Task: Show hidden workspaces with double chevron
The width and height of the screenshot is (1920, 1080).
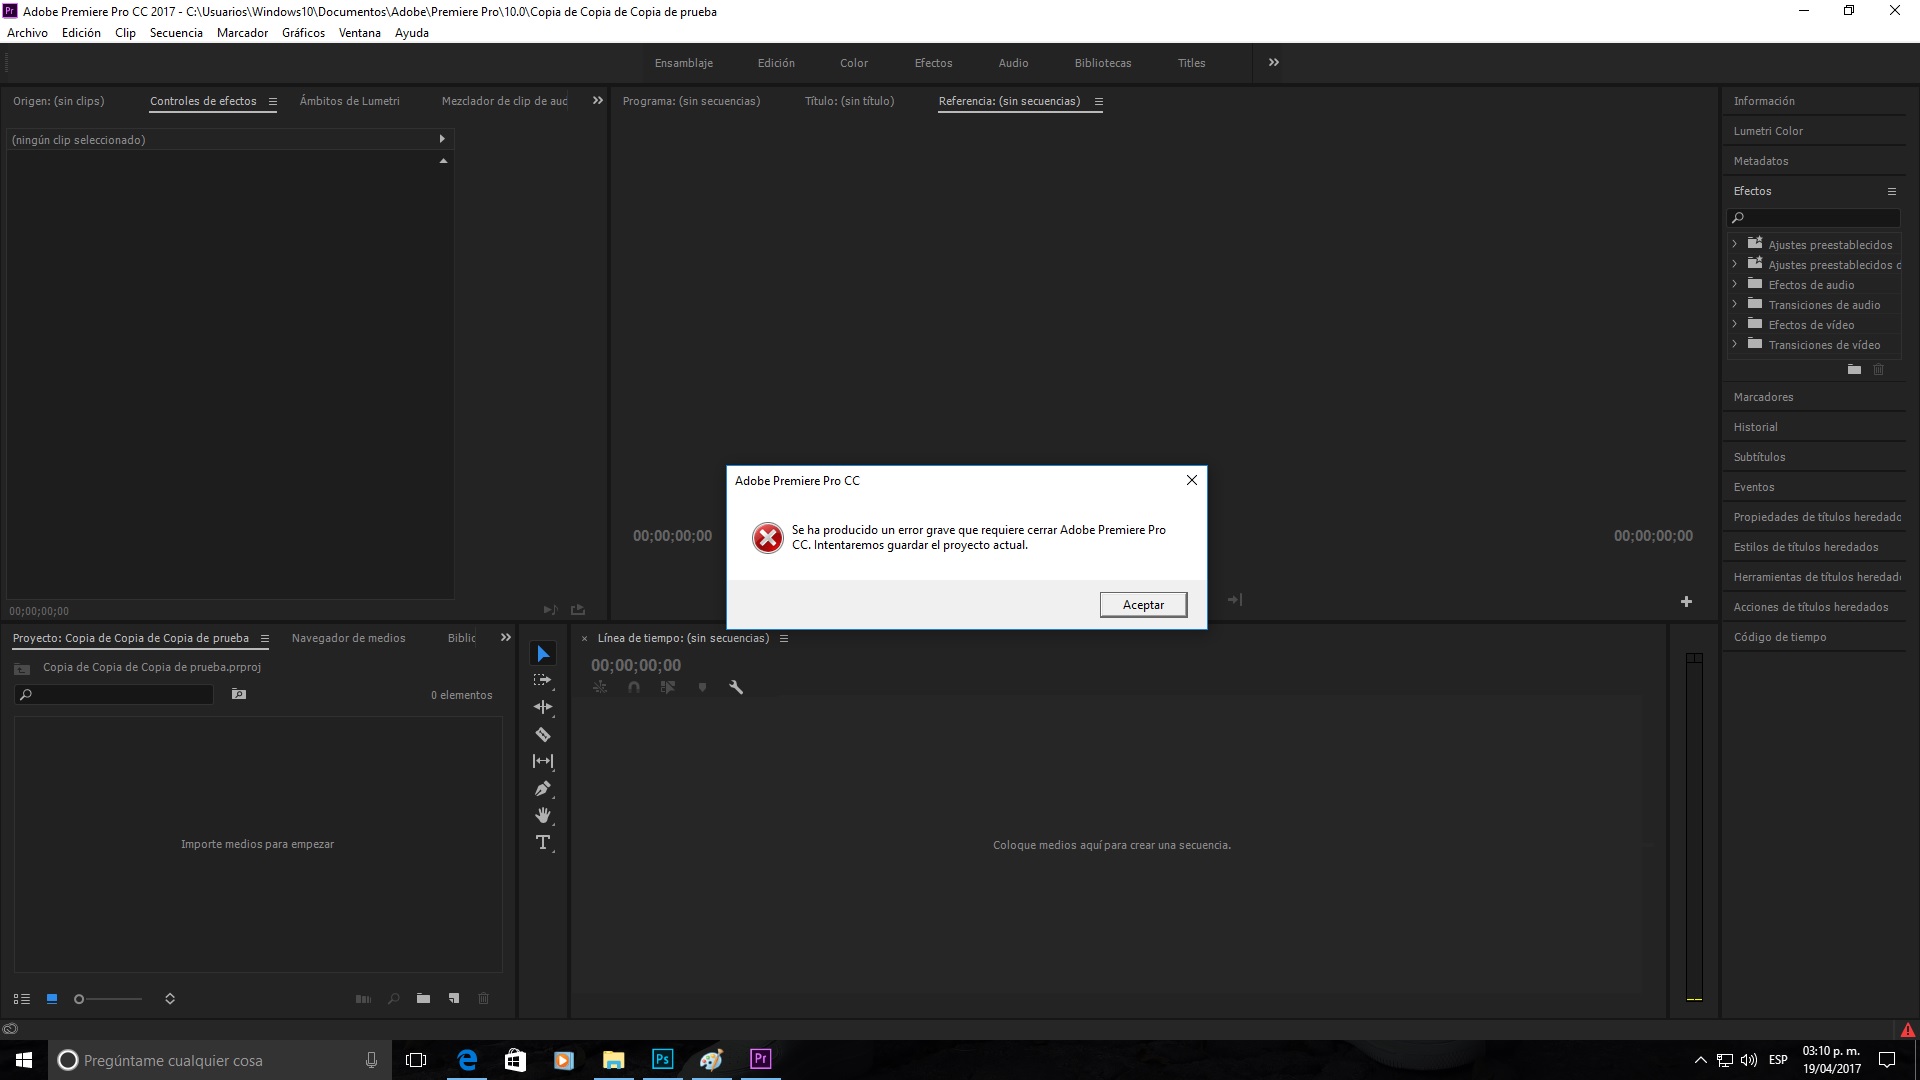Action: (x=1273, y=62)
